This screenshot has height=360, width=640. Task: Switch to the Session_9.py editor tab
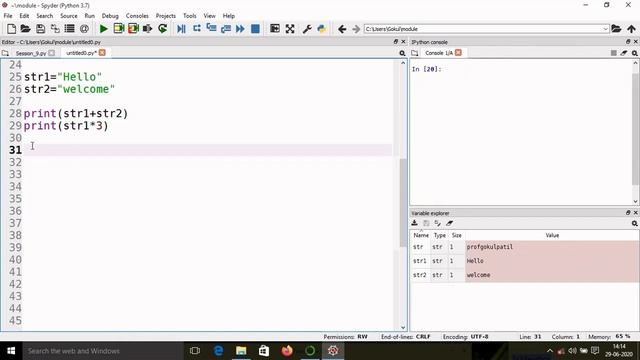point(31,53)
